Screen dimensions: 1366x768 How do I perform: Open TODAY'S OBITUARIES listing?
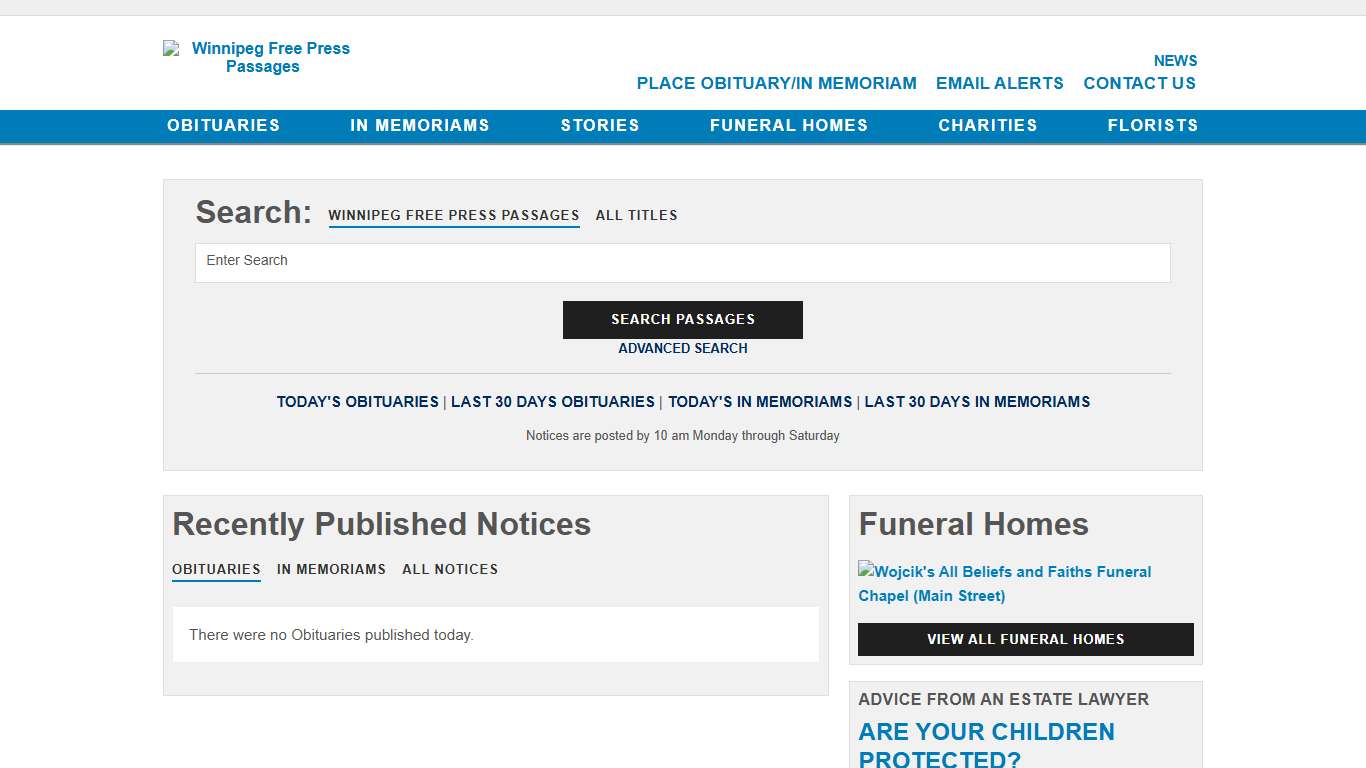(357, 401)
